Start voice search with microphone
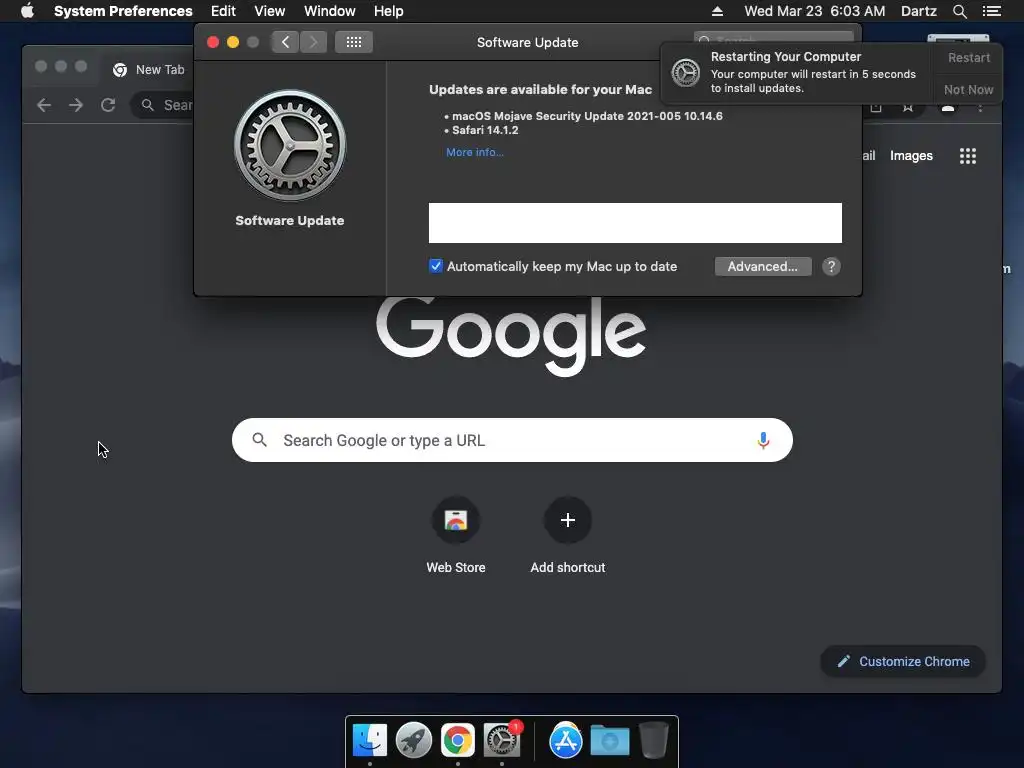The width and height of the screenshot is (1024, 768). point(763,440)
